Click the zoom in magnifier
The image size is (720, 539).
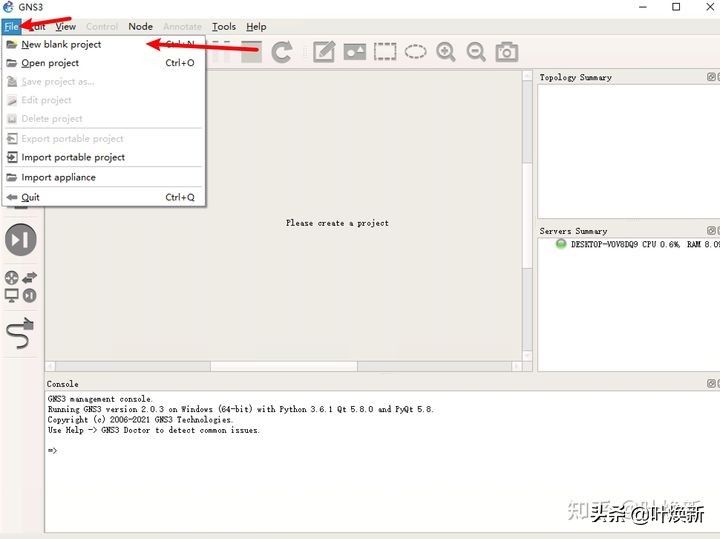(446, 52)
